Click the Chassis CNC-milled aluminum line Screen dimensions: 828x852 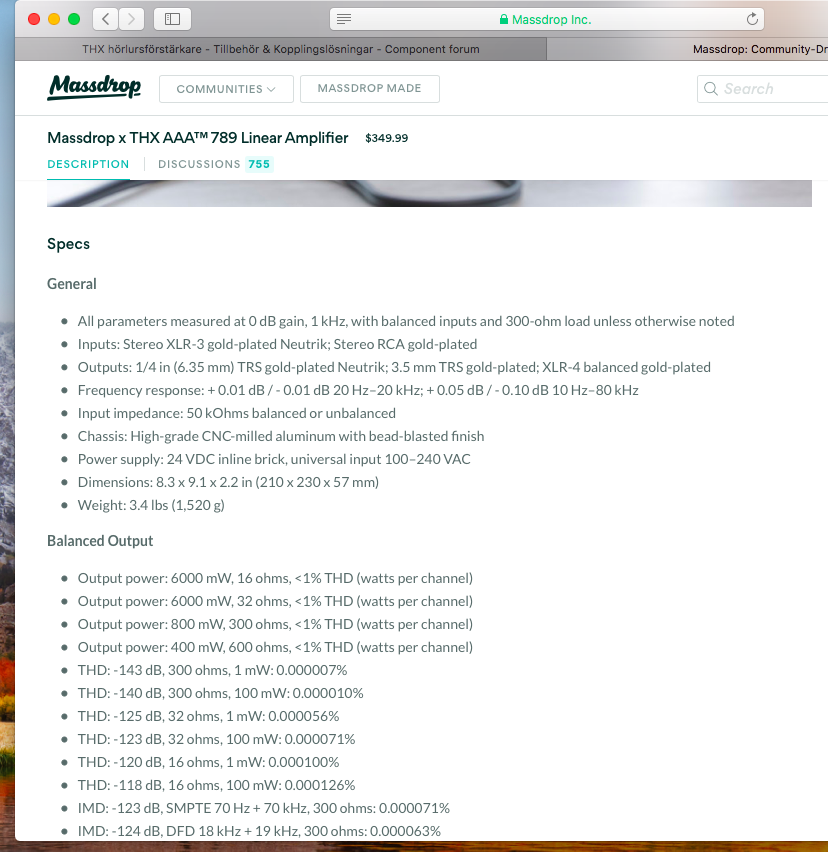pos(281,436)
